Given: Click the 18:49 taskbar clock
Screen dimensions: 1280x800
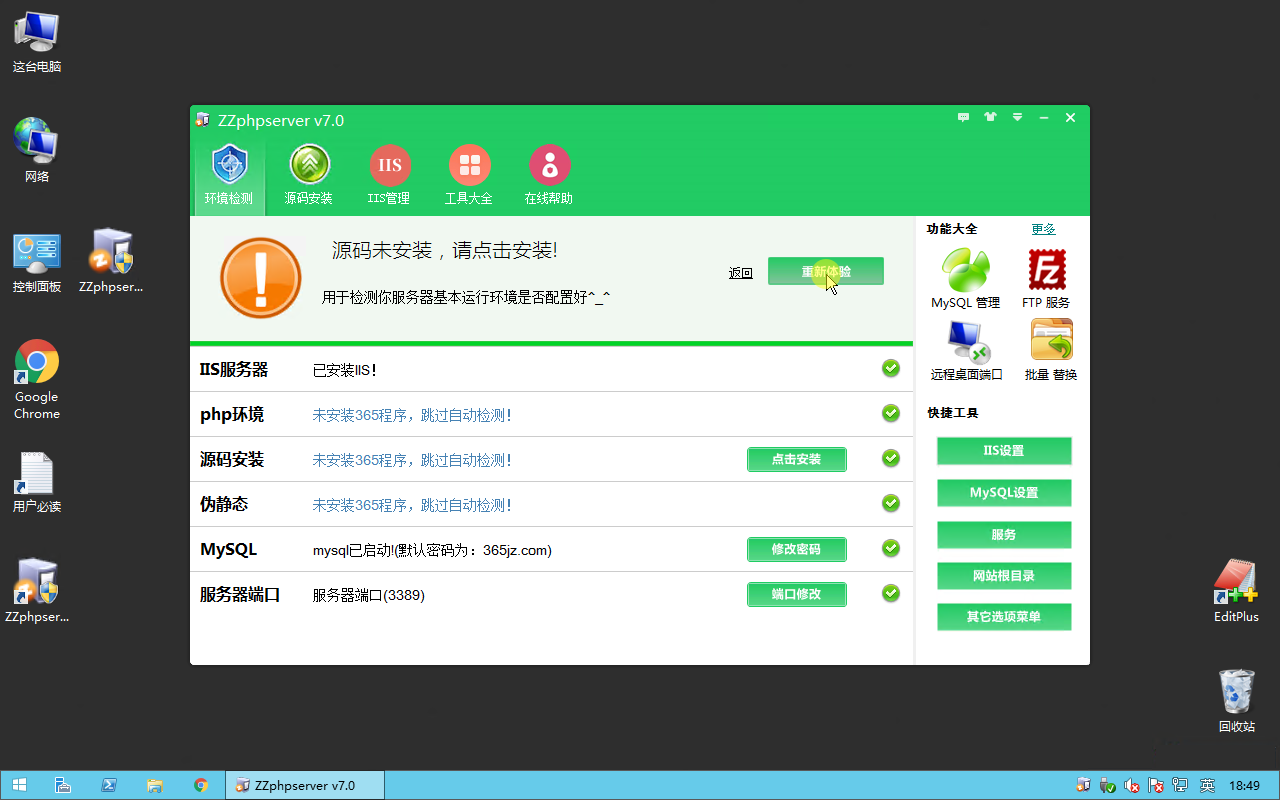Looking at the screenshot, I should [x=1244, y=786].
